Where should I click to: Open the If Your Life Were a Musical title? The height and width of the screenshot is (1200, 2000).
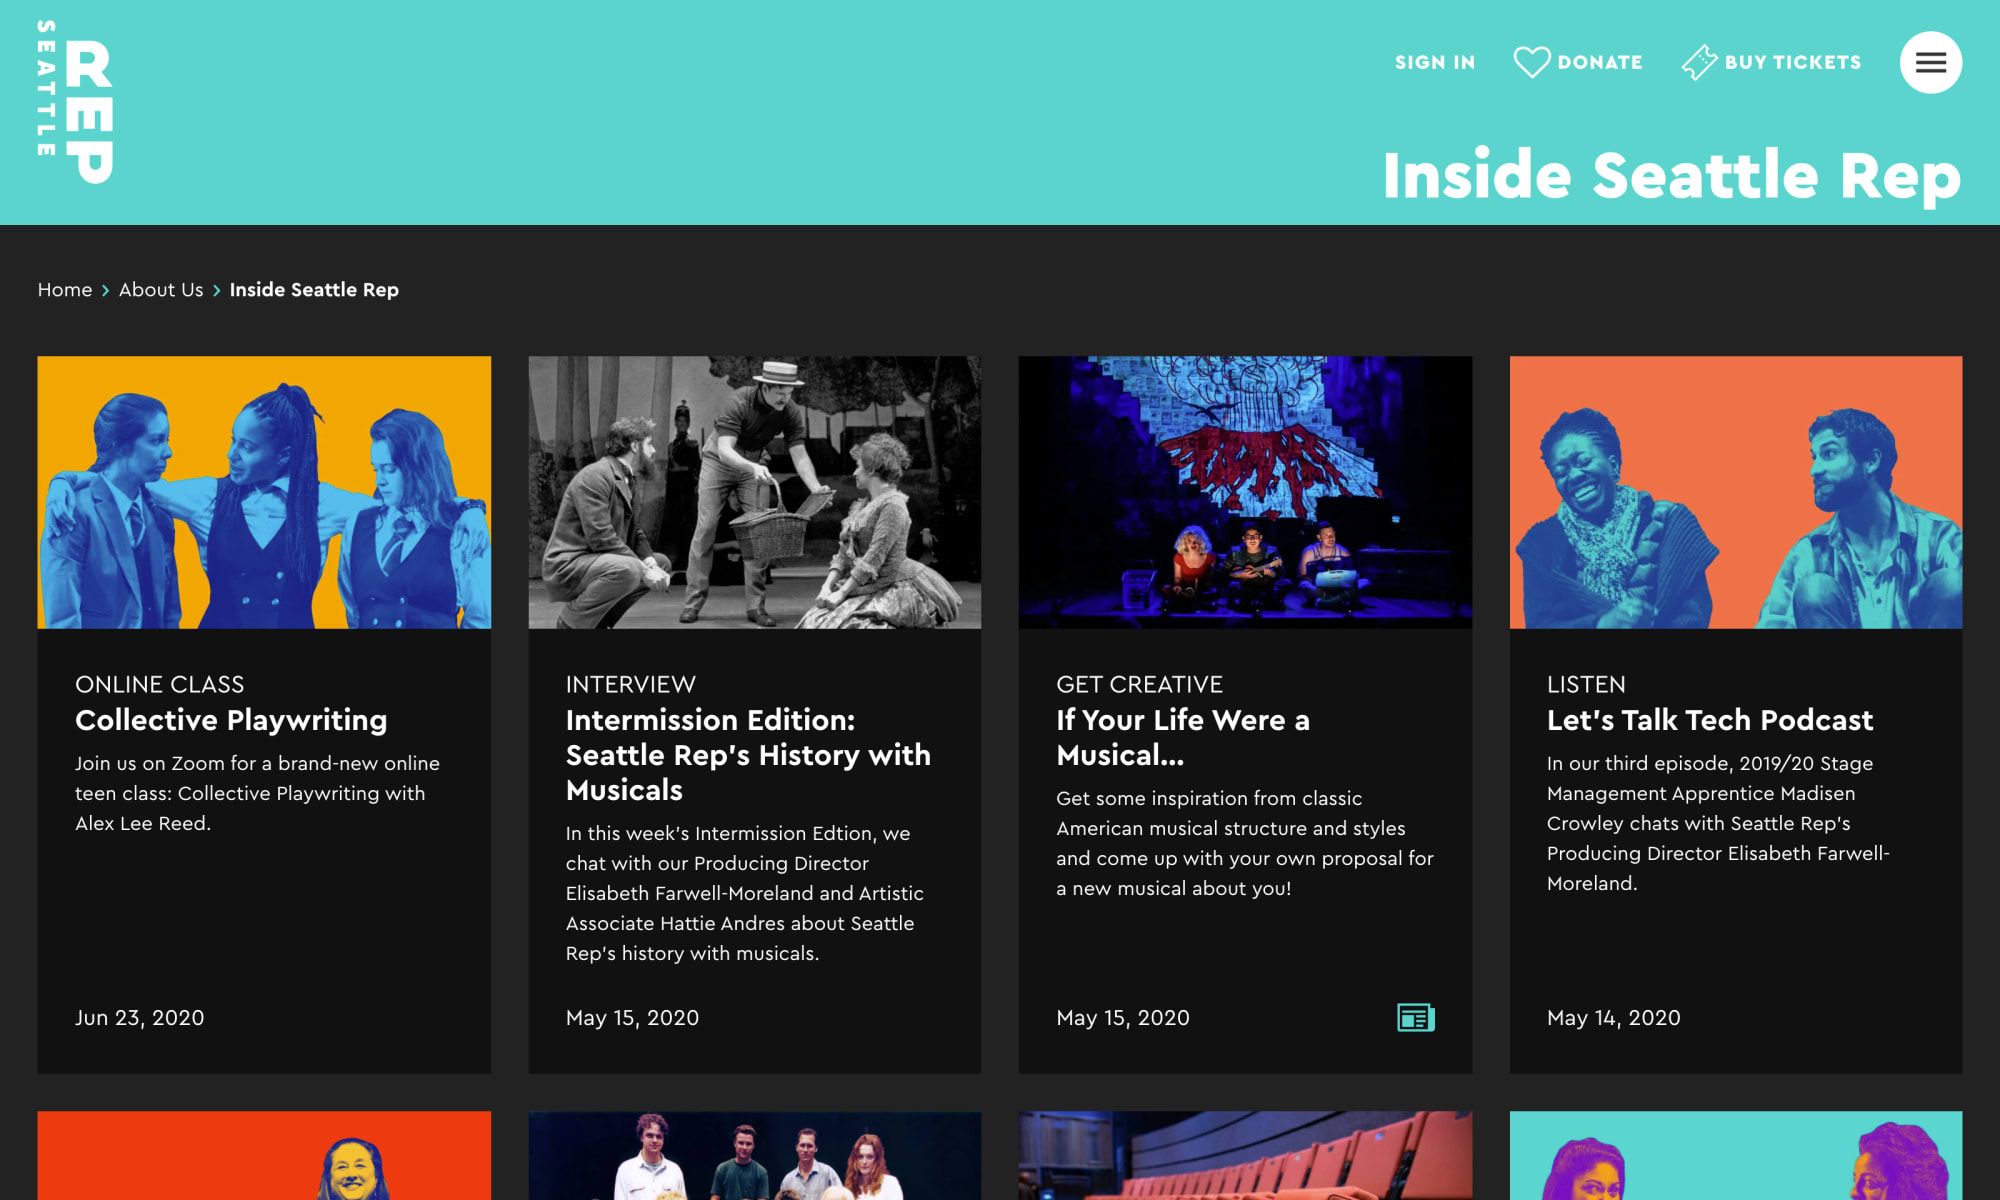pos(1182,737)
